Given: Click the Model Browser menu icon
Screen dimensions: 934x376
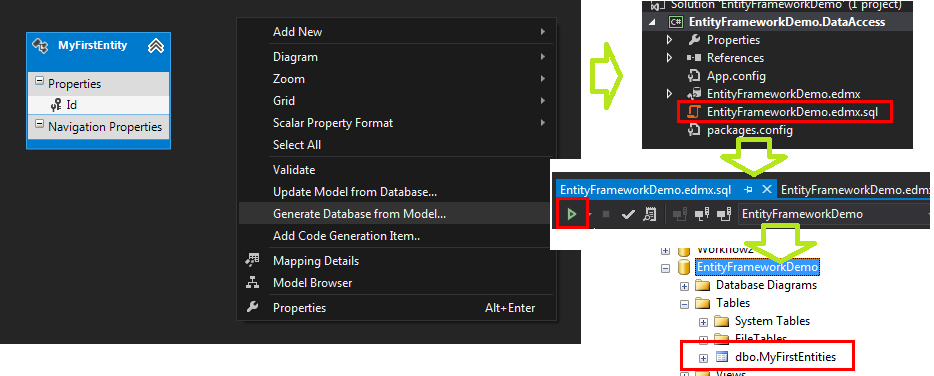Looking at the screenshot, I should pos(253,283).
